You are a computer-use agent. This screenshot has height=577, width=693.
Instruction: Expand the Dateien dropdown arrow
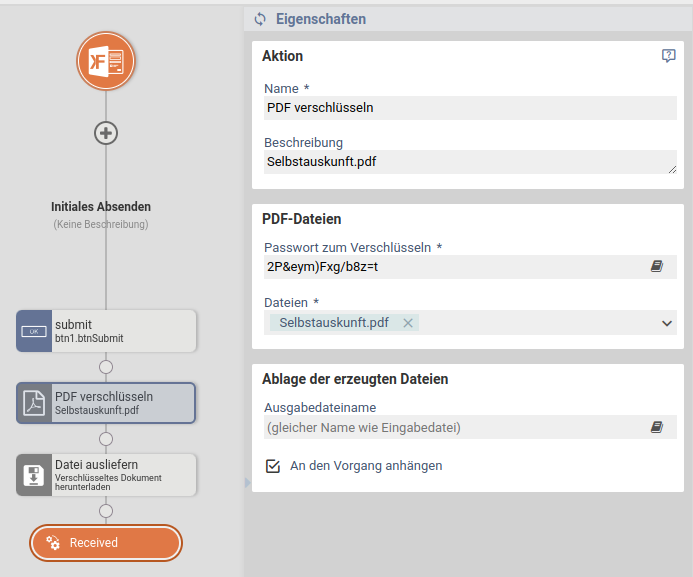tap(667, 323)
